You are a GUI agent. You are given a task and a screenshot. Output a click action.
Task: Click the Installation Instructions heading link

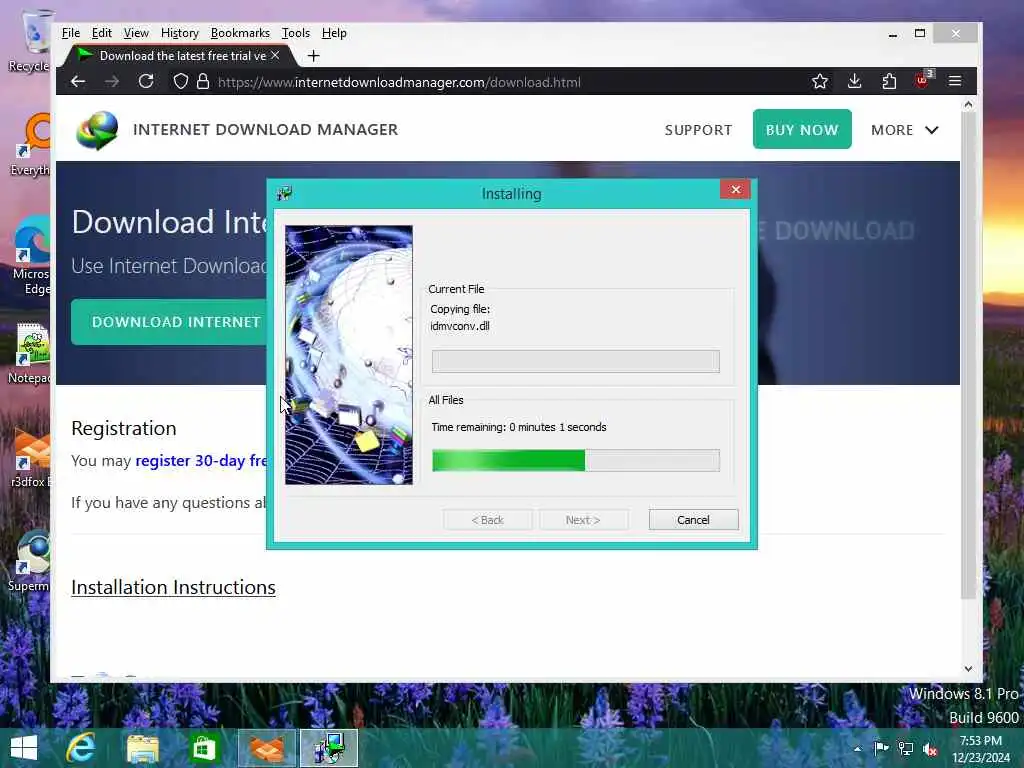[173, 587]
